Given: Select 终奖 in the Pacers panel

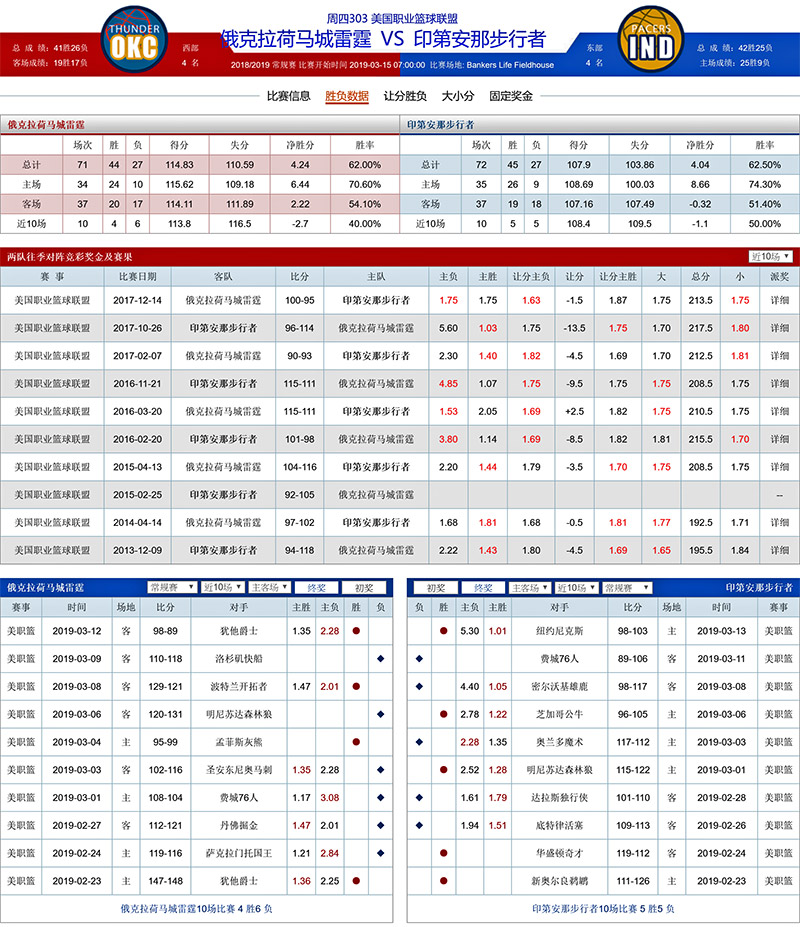Looking at the screenshot, I should 483,588.
